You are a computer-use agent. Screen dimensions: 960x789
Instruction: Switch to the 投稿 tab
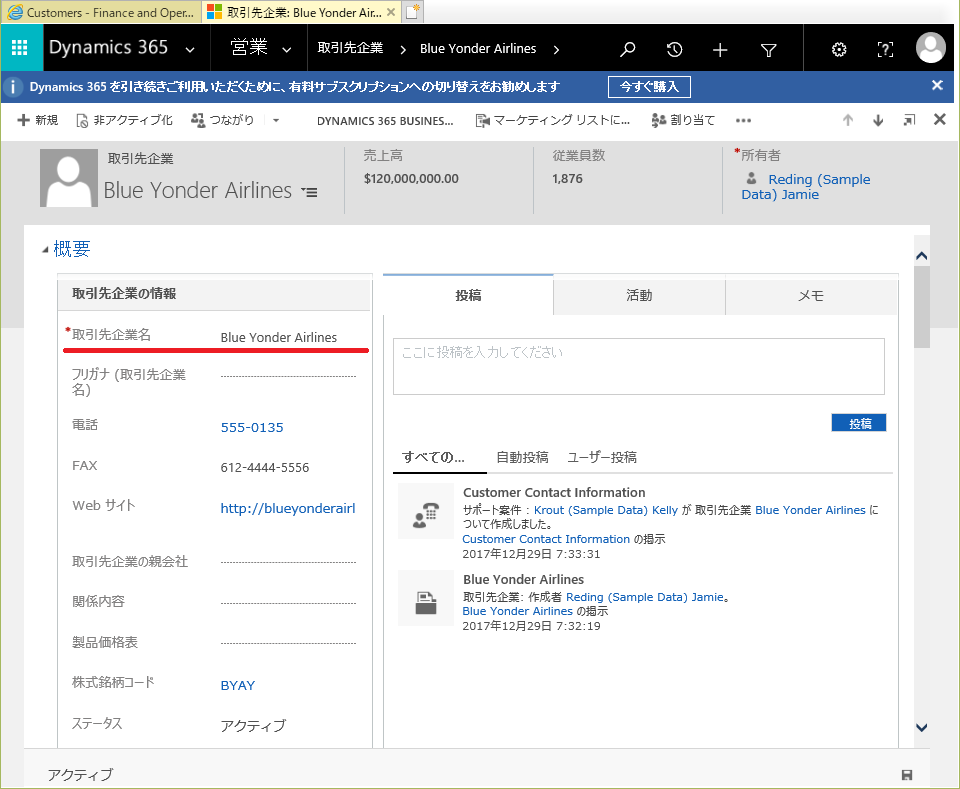point(468,295)
